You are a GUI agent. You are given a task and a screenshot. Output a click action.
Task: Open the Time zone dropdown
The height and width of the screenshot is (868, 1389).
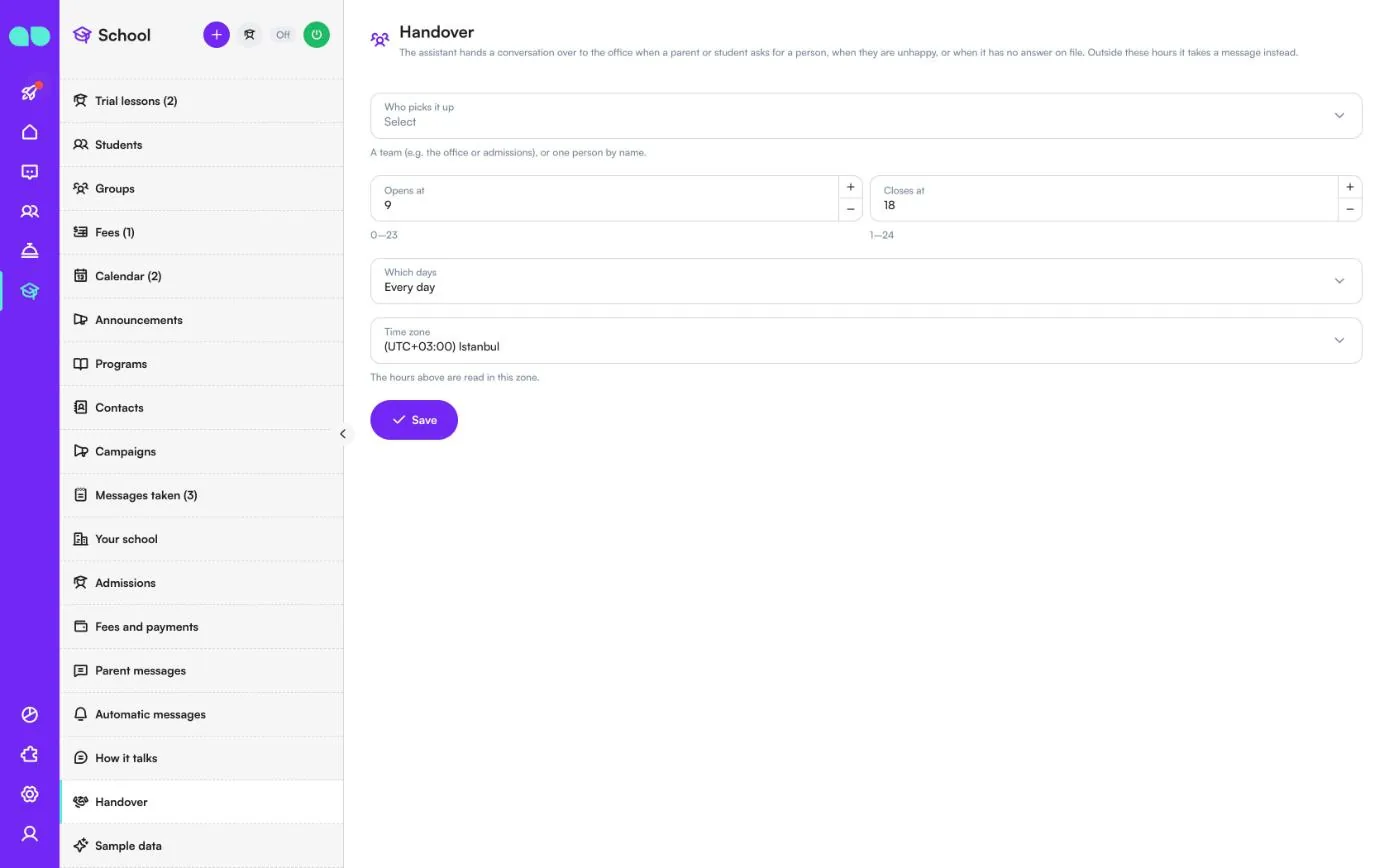866,340
